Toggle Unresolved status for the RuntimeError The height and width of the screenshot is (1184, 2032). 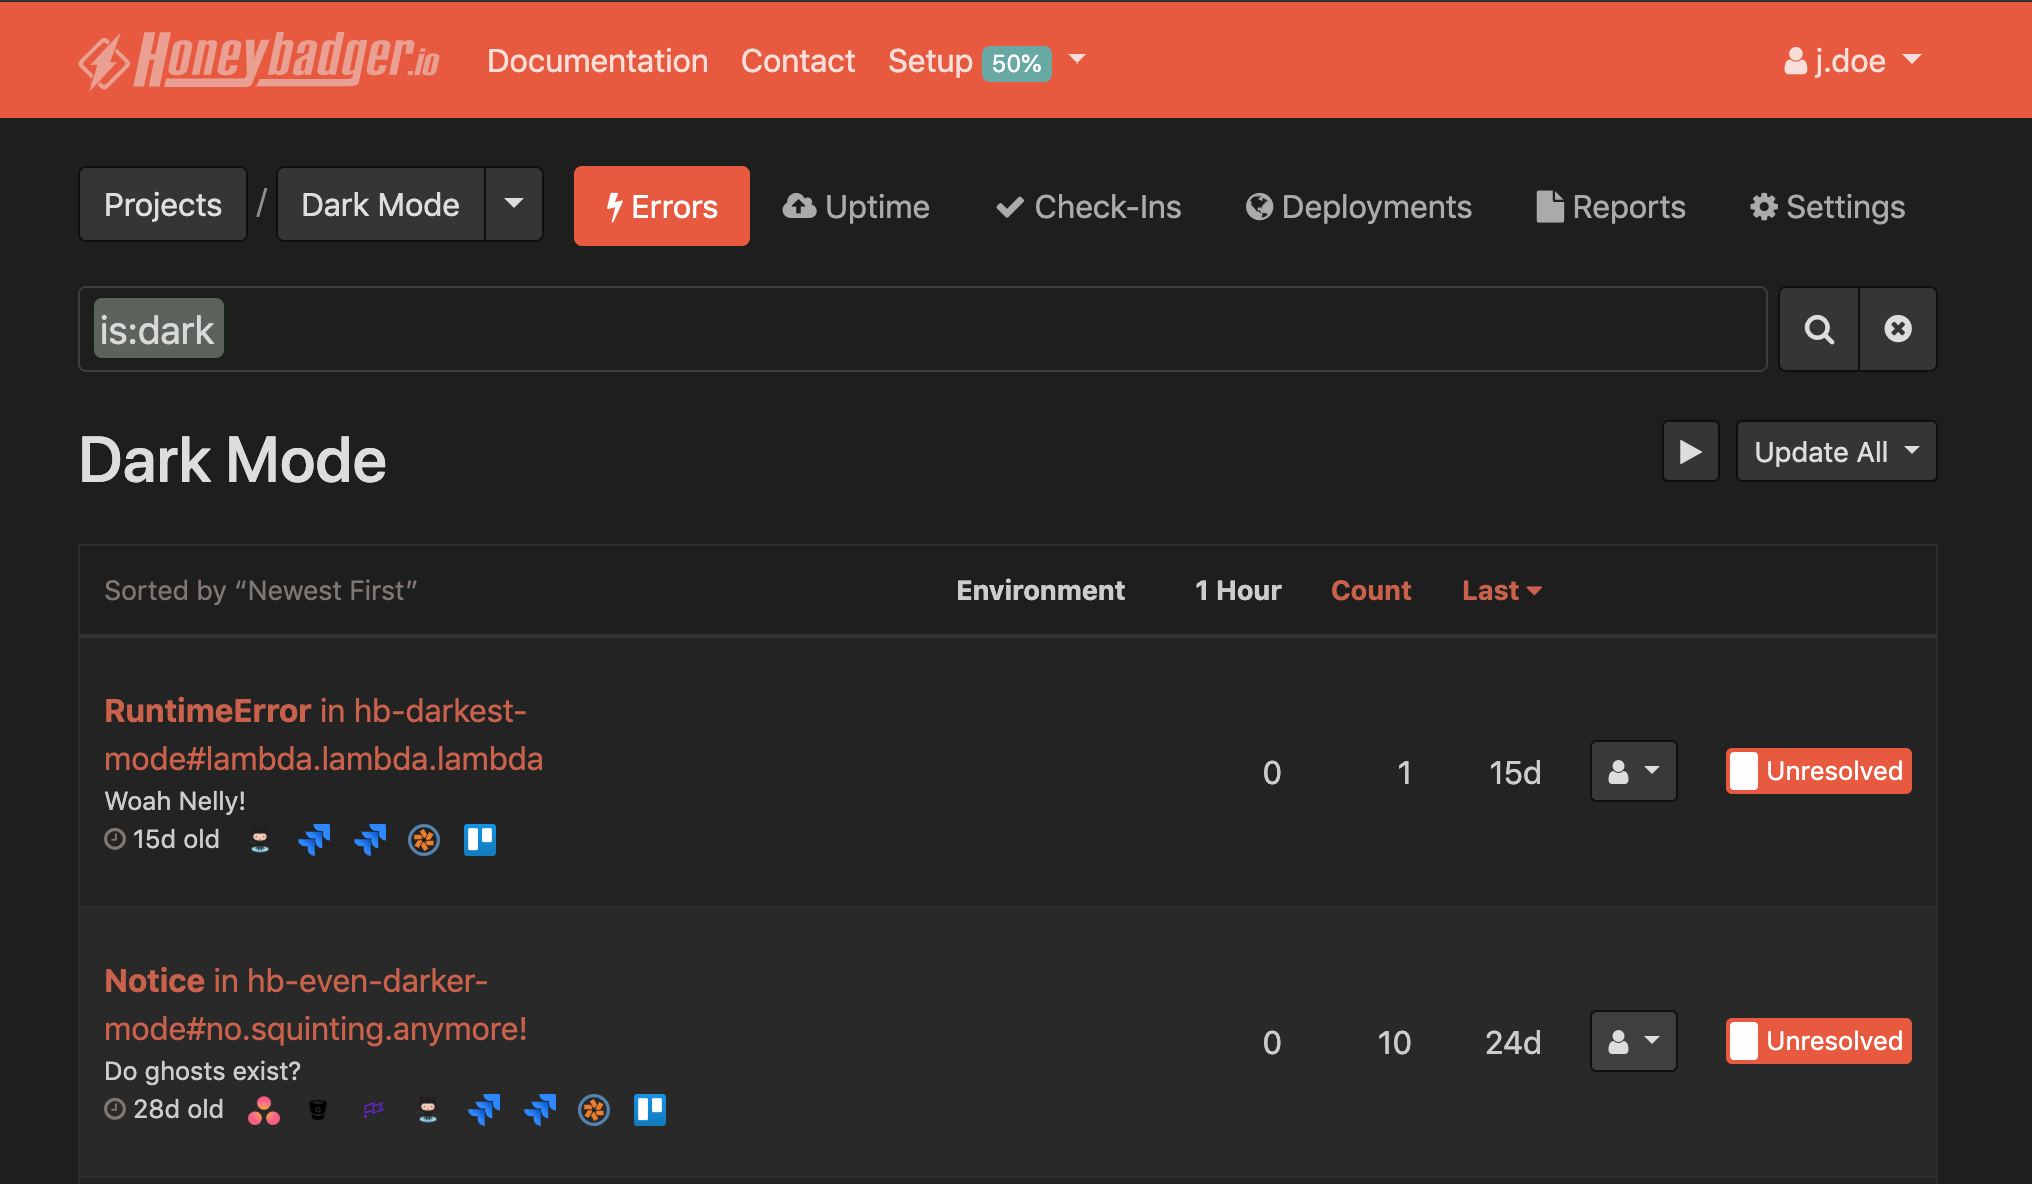tap(1818, 771)
